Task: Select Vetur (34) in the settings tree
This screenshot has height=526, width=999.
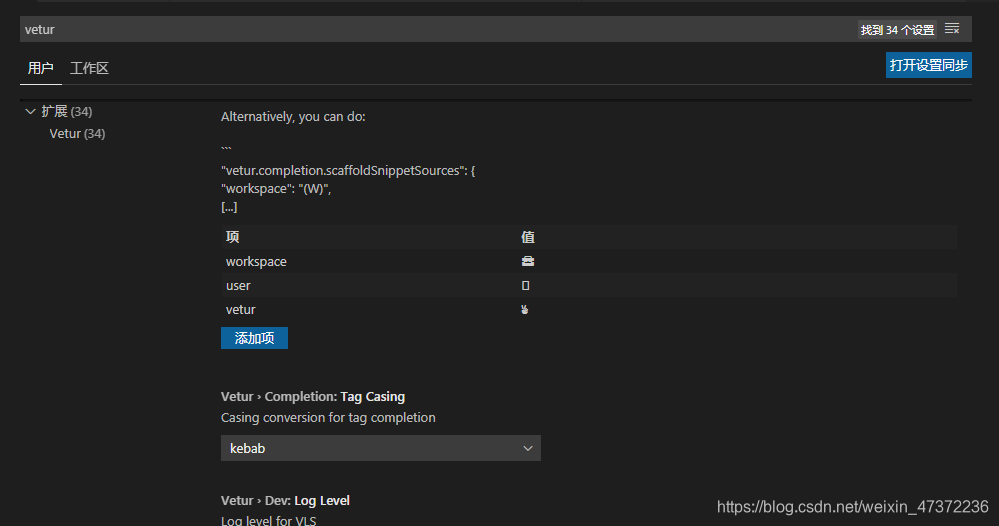Action: 77,134
